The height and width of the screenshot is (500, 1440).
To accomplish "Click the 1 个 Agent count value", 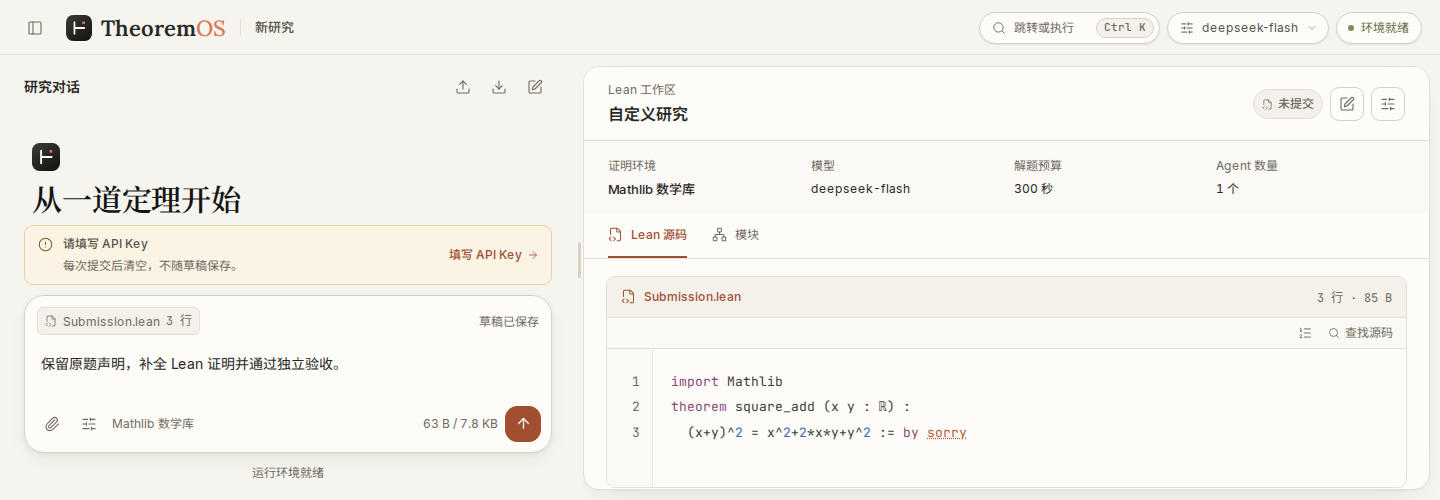I will (1227, 188).
